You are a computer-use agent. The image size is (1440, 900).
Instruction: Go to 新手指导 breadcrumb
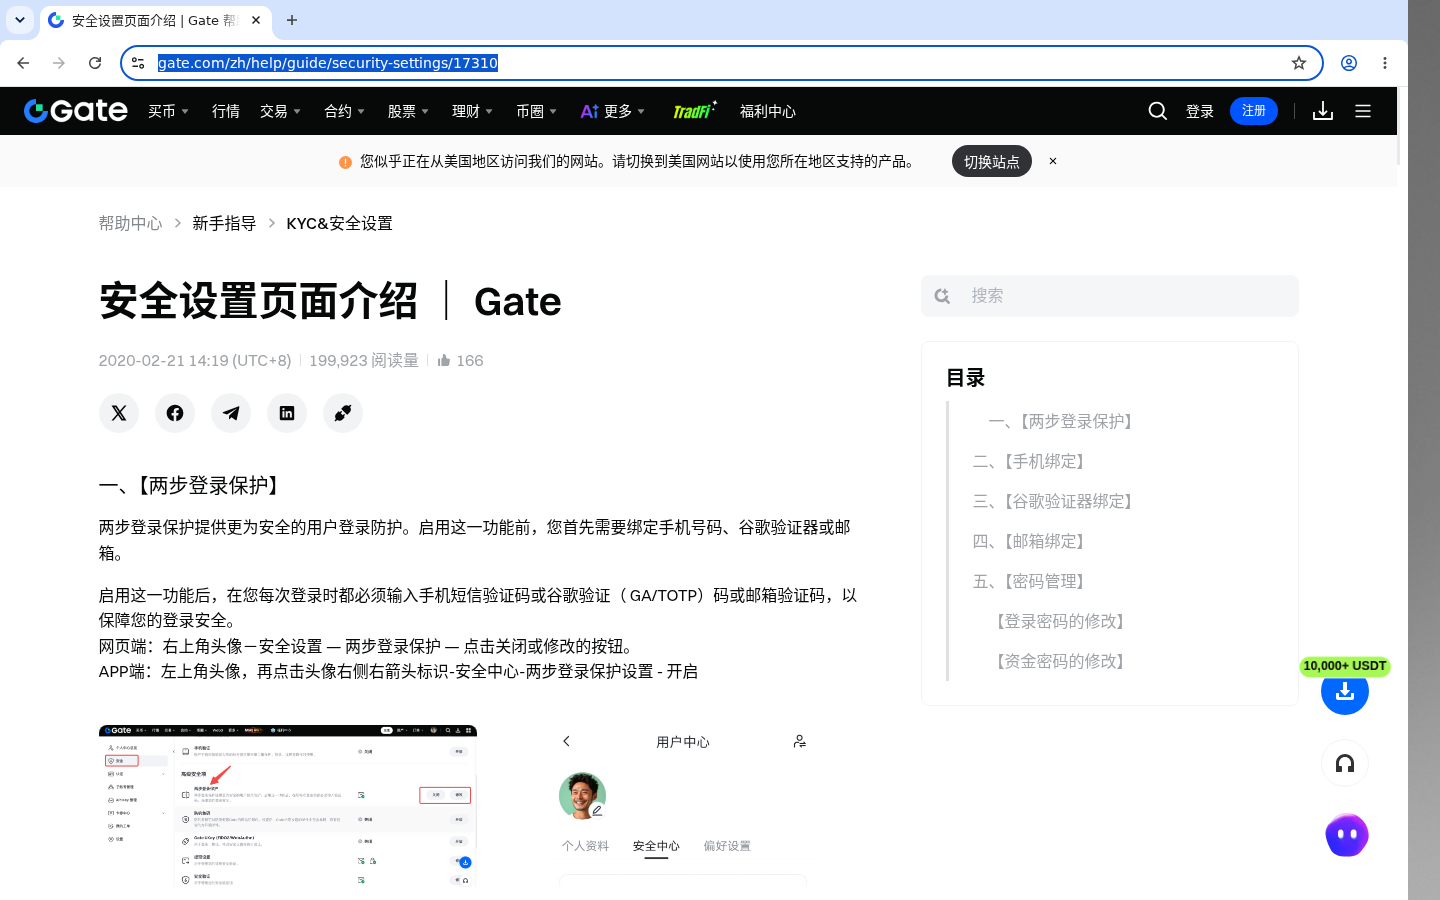tap(224, 223)
